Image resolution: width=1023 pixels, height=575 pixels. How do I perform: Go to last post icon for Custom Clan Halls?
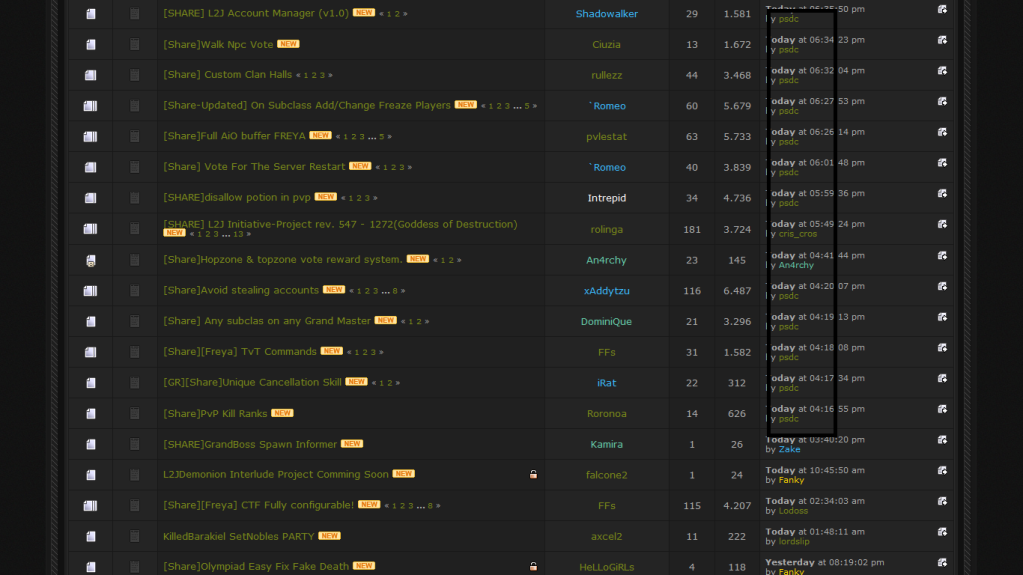tap(942, 70)
